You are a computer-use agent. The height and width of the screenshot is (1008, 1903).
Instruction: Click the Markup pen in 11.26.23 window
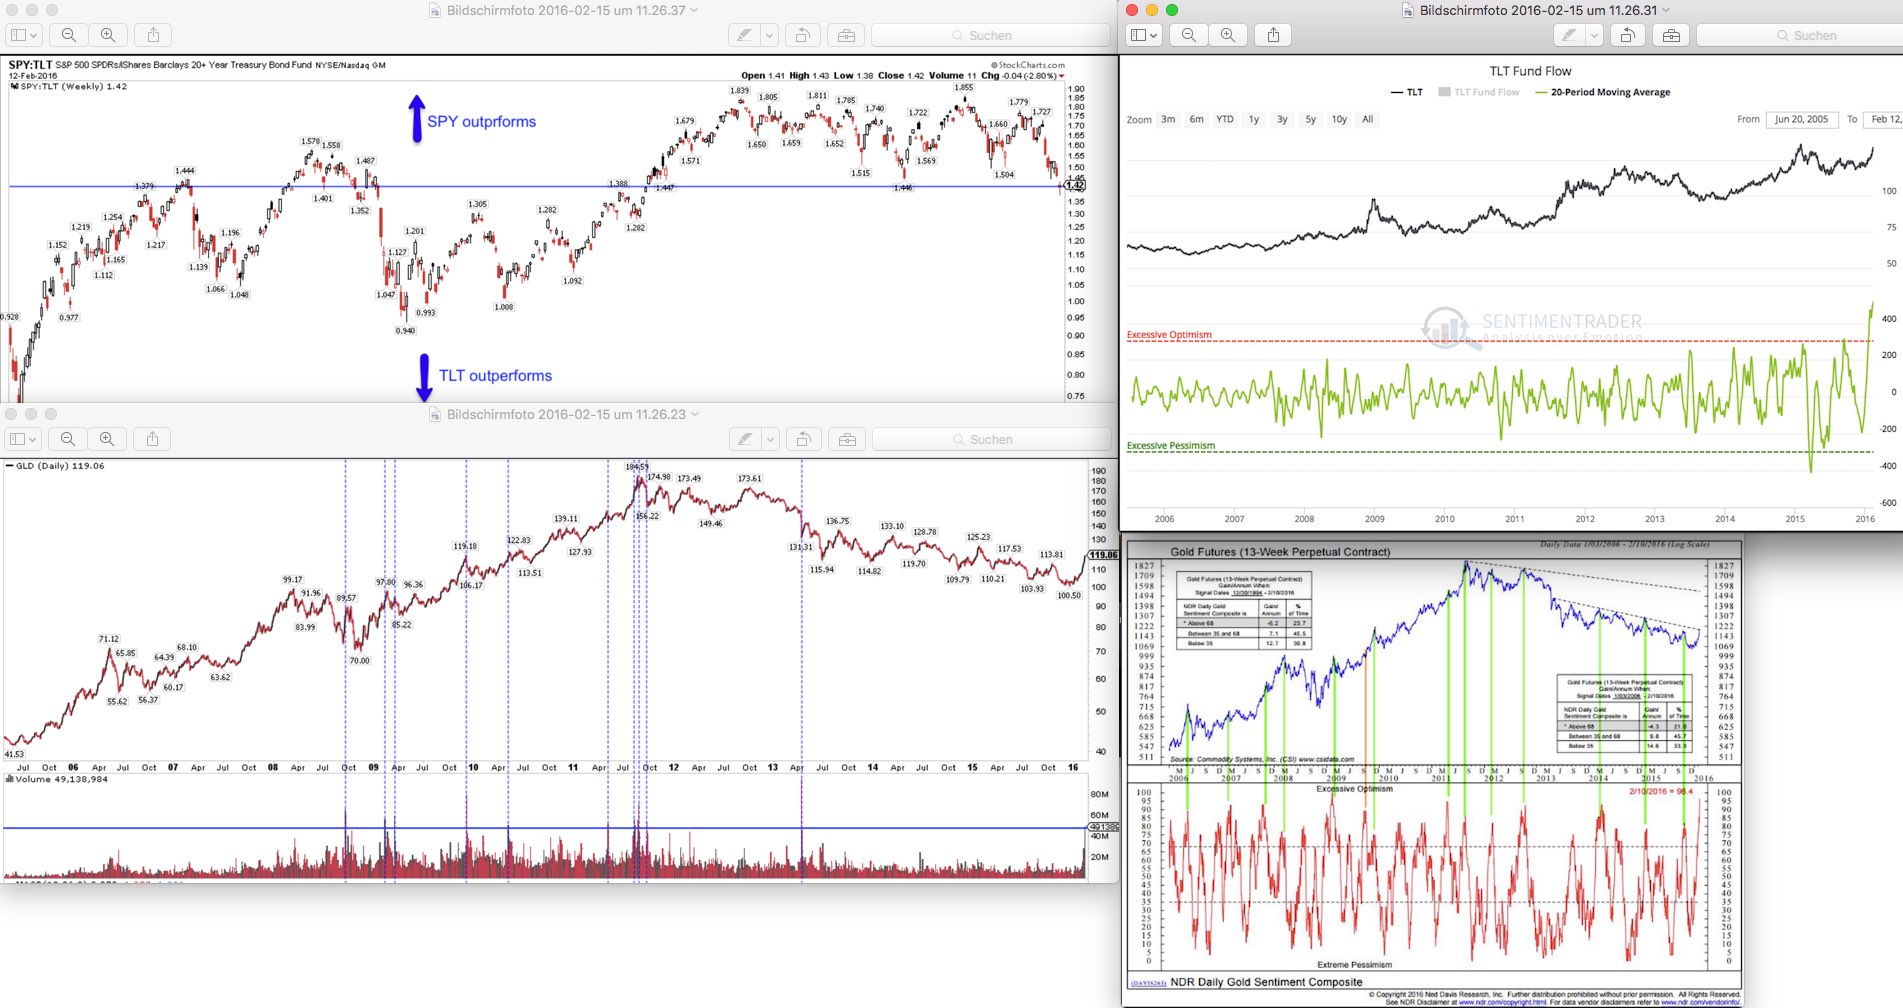pos(745,439)
